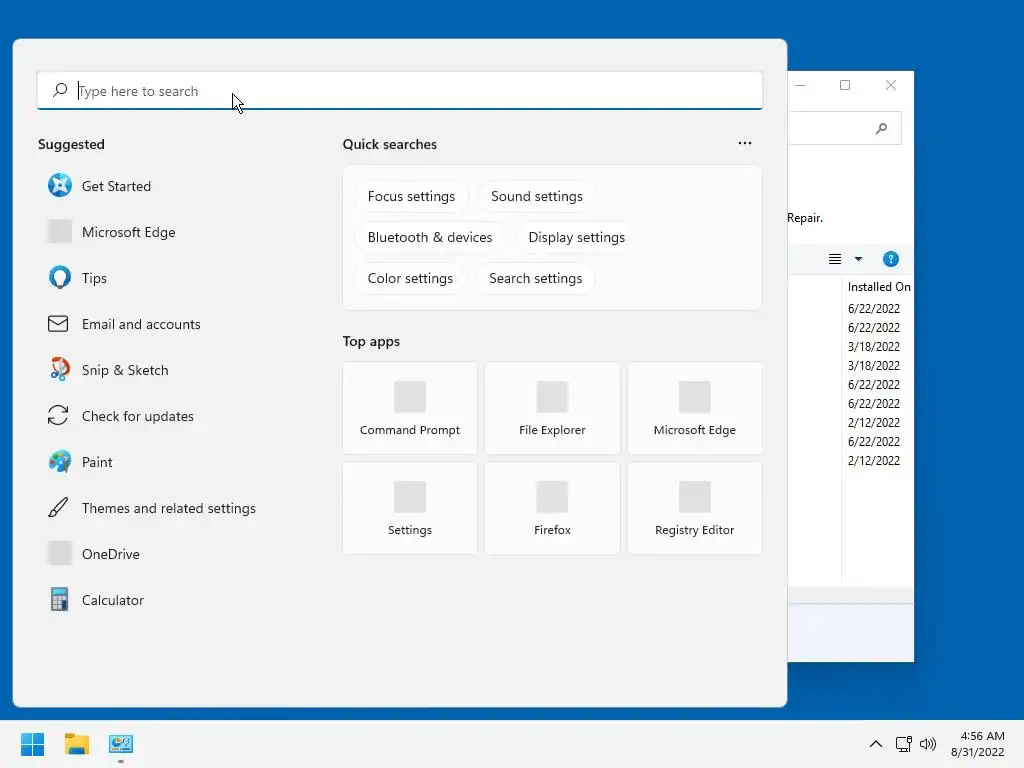This screenshot has height=768, width=1024.
Task: Open Microsoft Edge top app tile
Action: (x=695, y=408)
